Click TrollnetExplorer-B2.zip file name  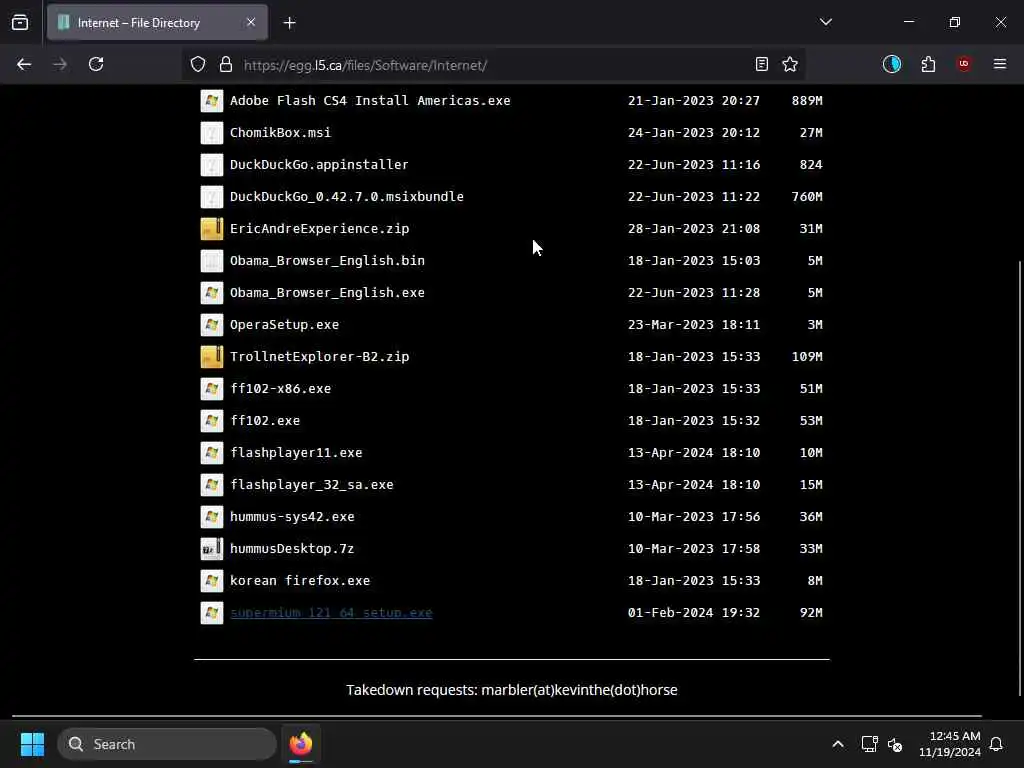click(x=319, y=357)
